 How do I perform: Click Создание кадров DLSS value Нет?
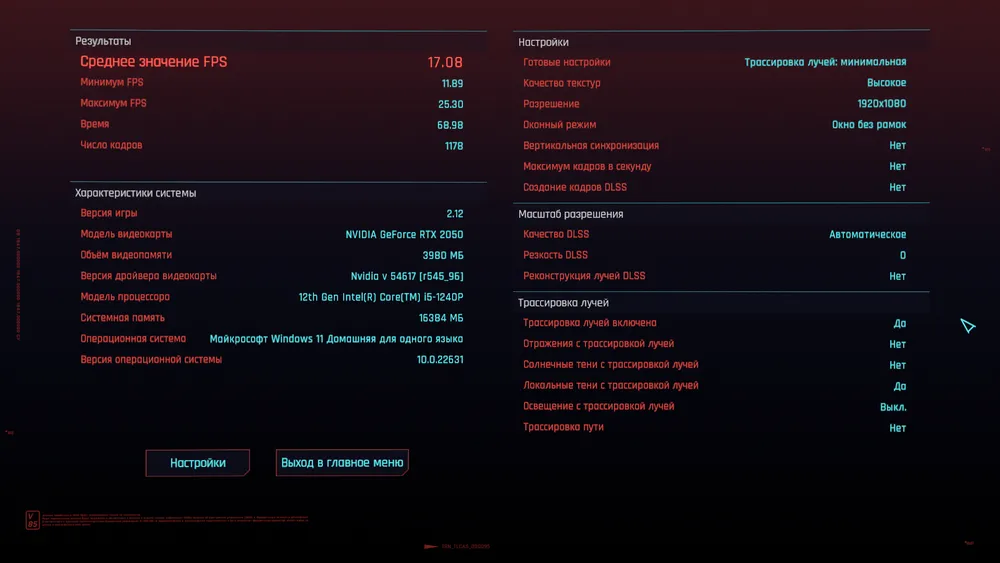point(898,187)
